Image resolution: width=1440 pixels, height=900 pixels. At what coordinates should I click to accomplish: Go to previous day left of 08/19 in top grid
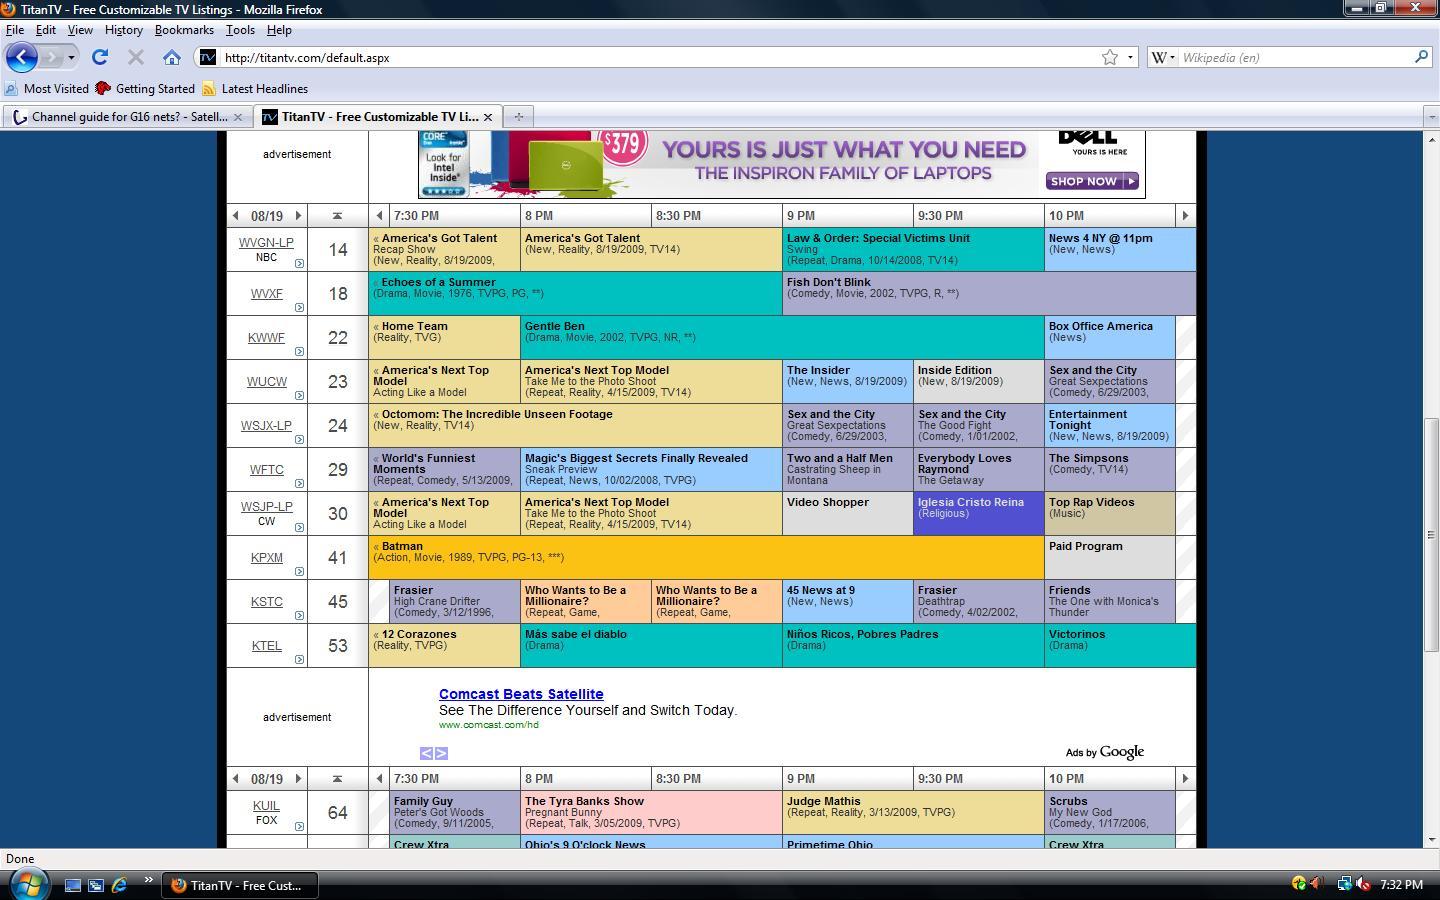[236, 215]
